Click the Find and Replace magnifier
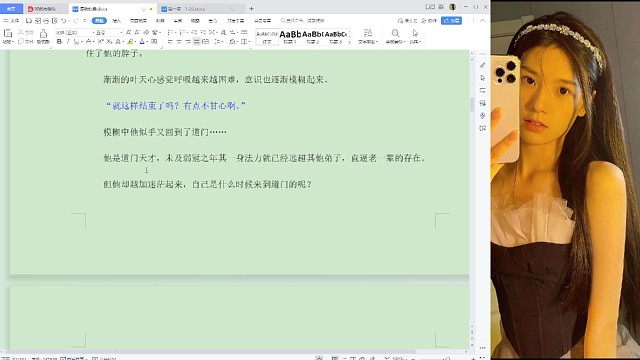 pos(395,33)
